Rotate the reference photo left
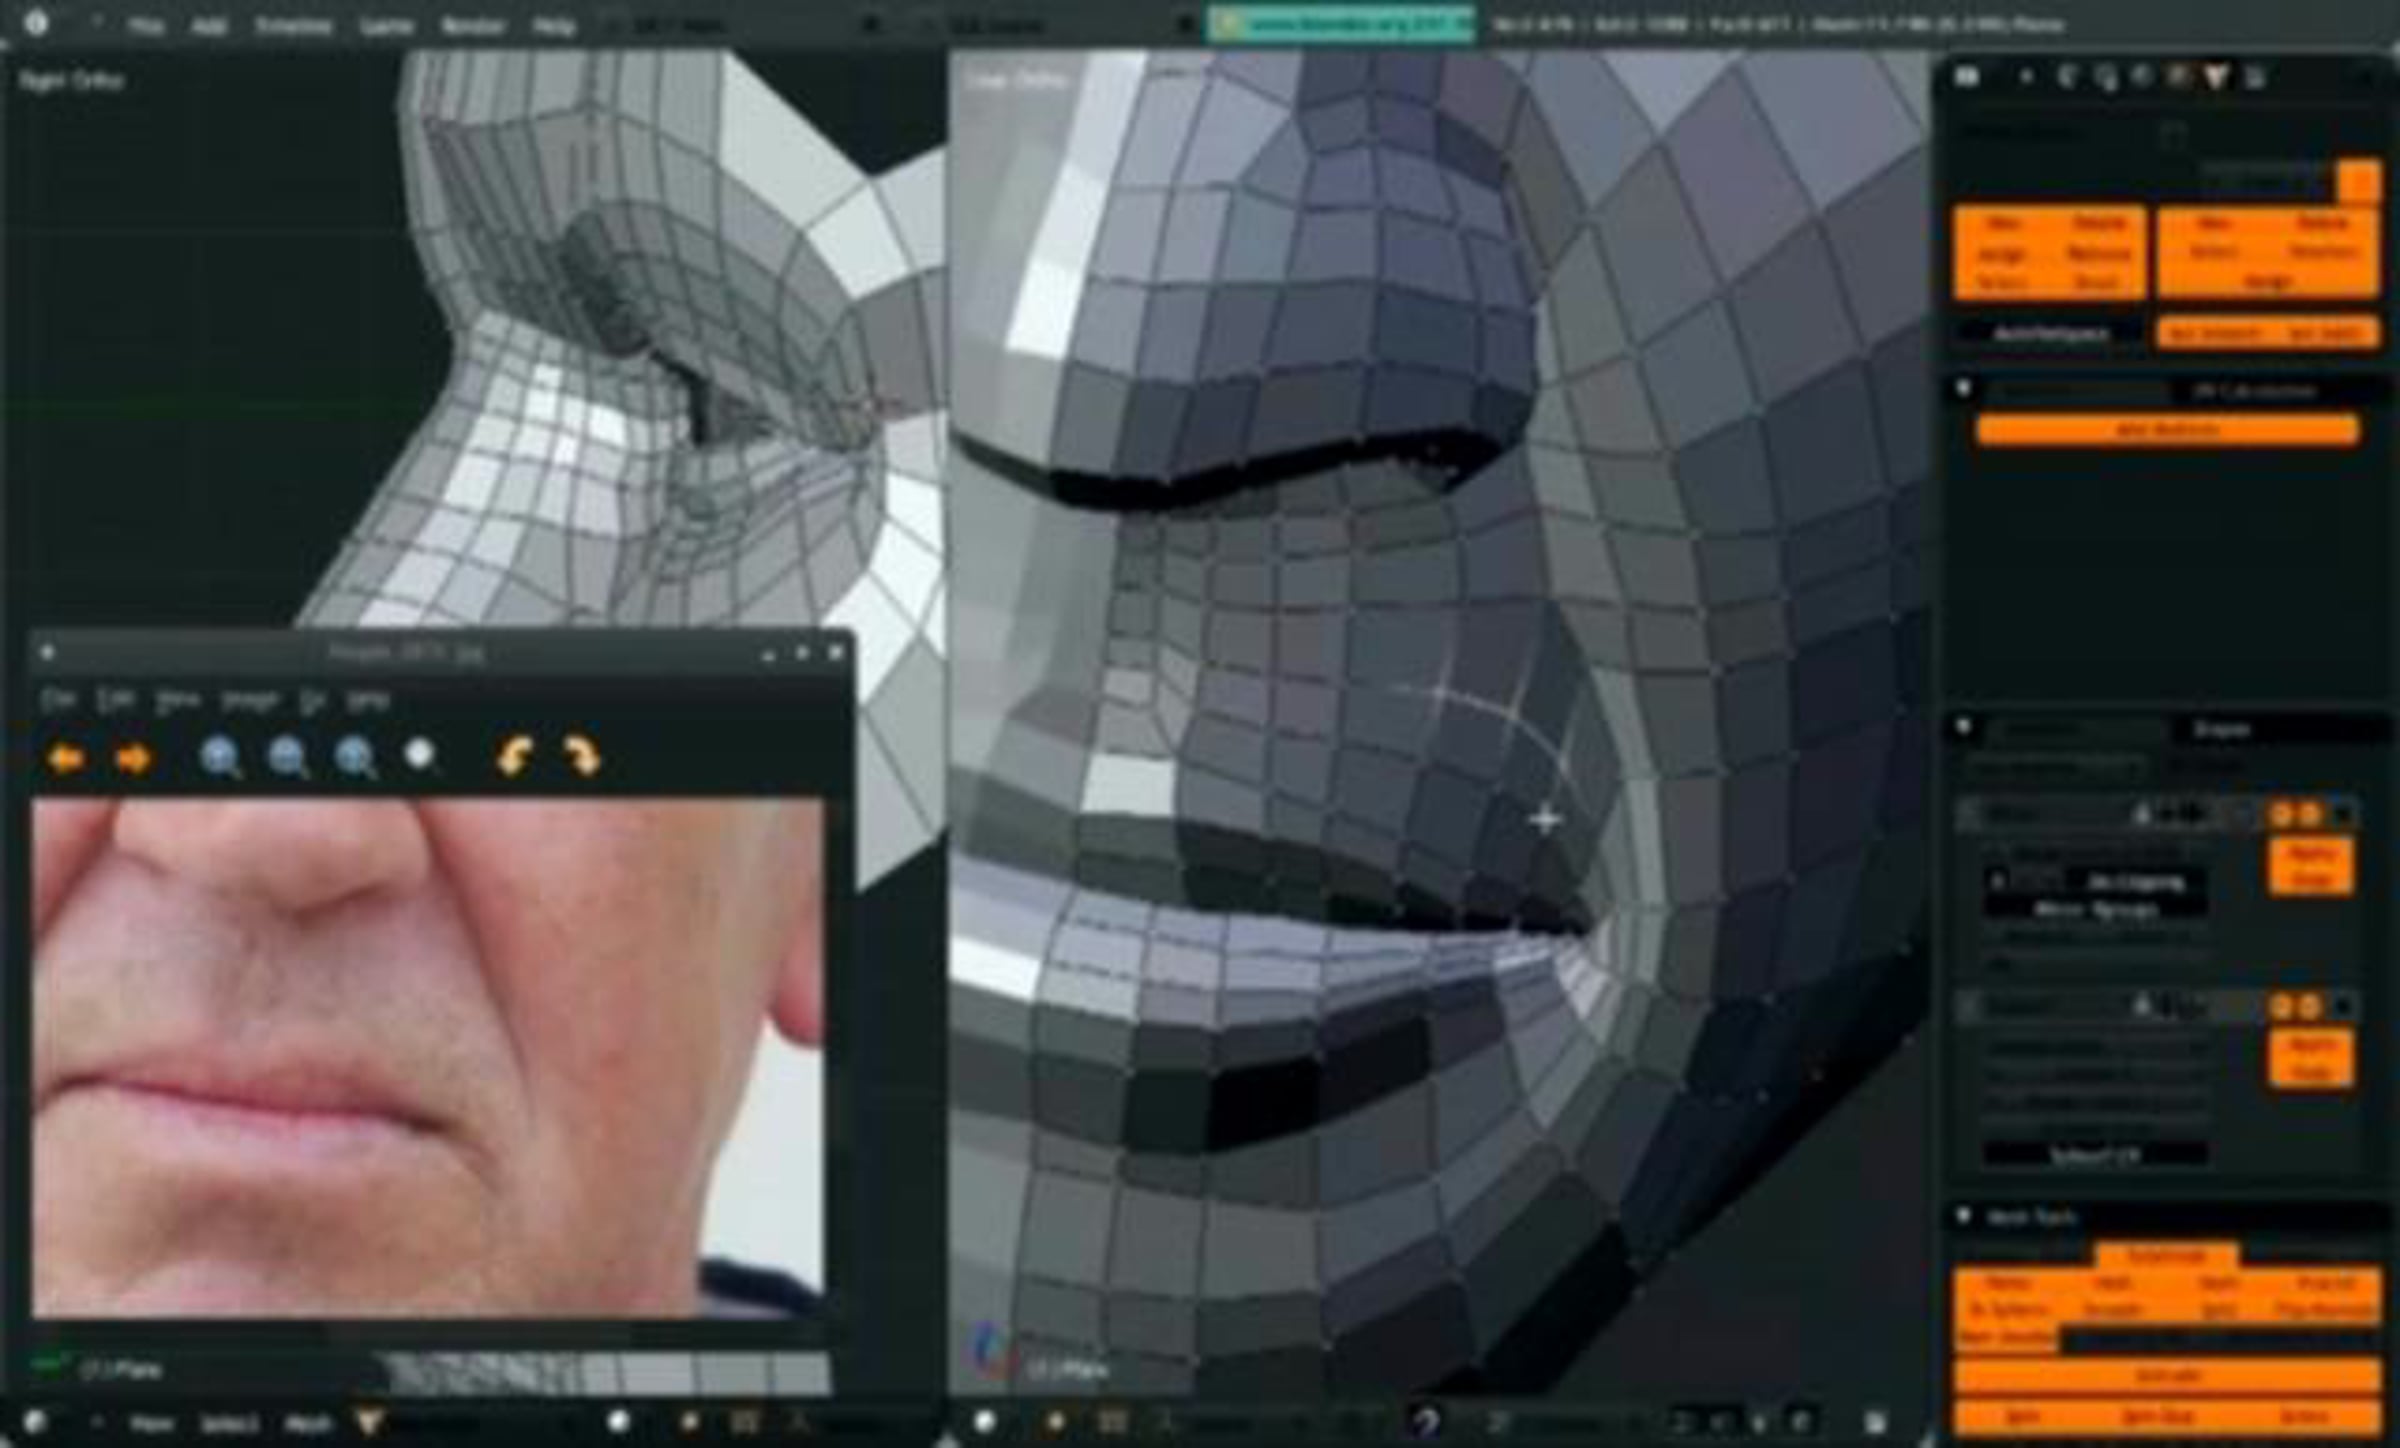The height and width of the screenshot is (1448, 2400). coord(514,757)
